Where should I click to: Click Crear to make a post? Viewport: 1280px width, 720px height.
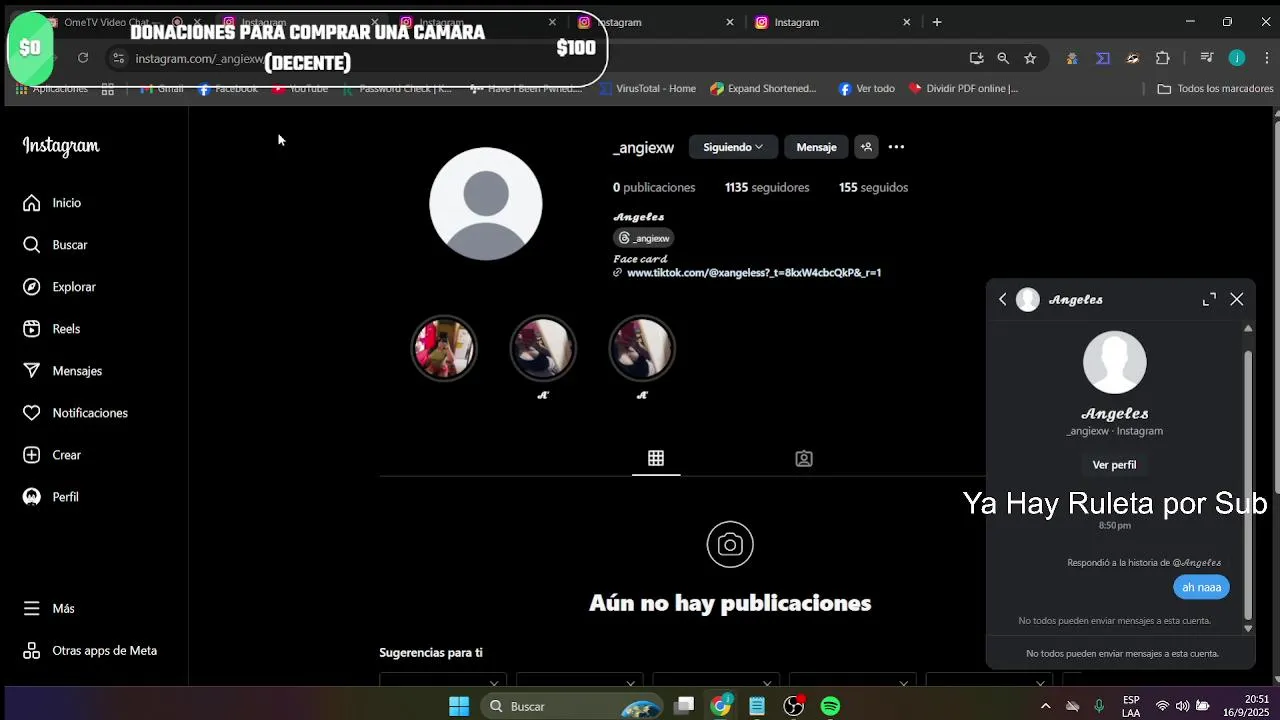coord(52,455)
